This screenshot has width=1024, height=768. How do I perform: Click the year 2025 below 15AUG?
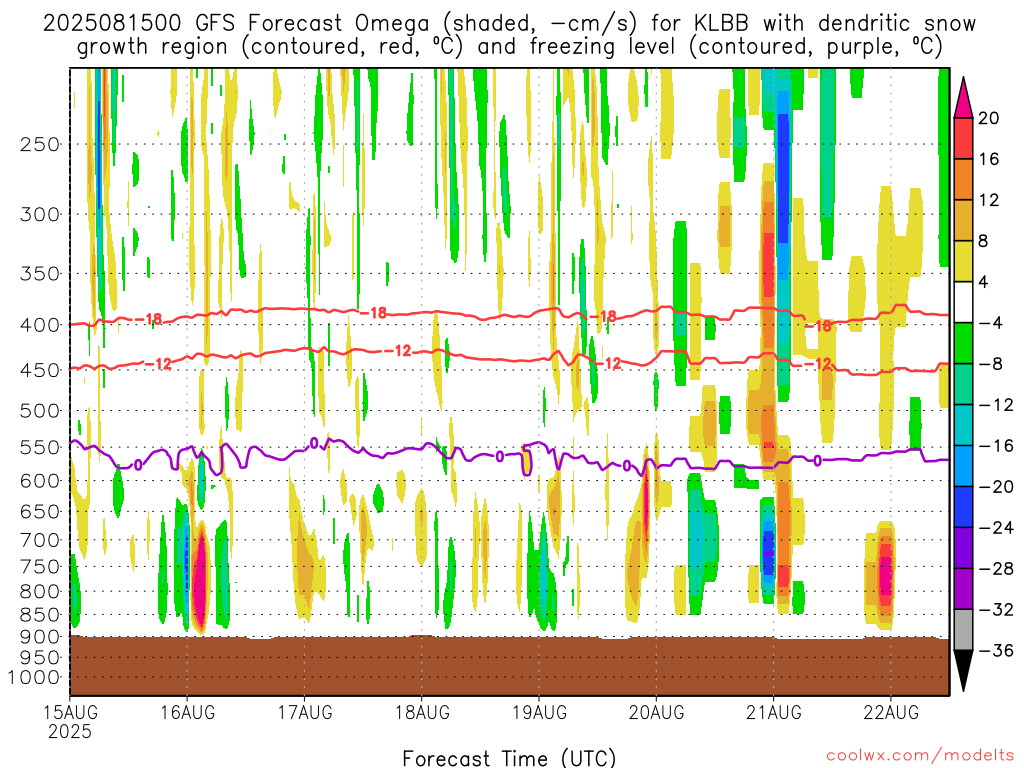coord(70,731)
